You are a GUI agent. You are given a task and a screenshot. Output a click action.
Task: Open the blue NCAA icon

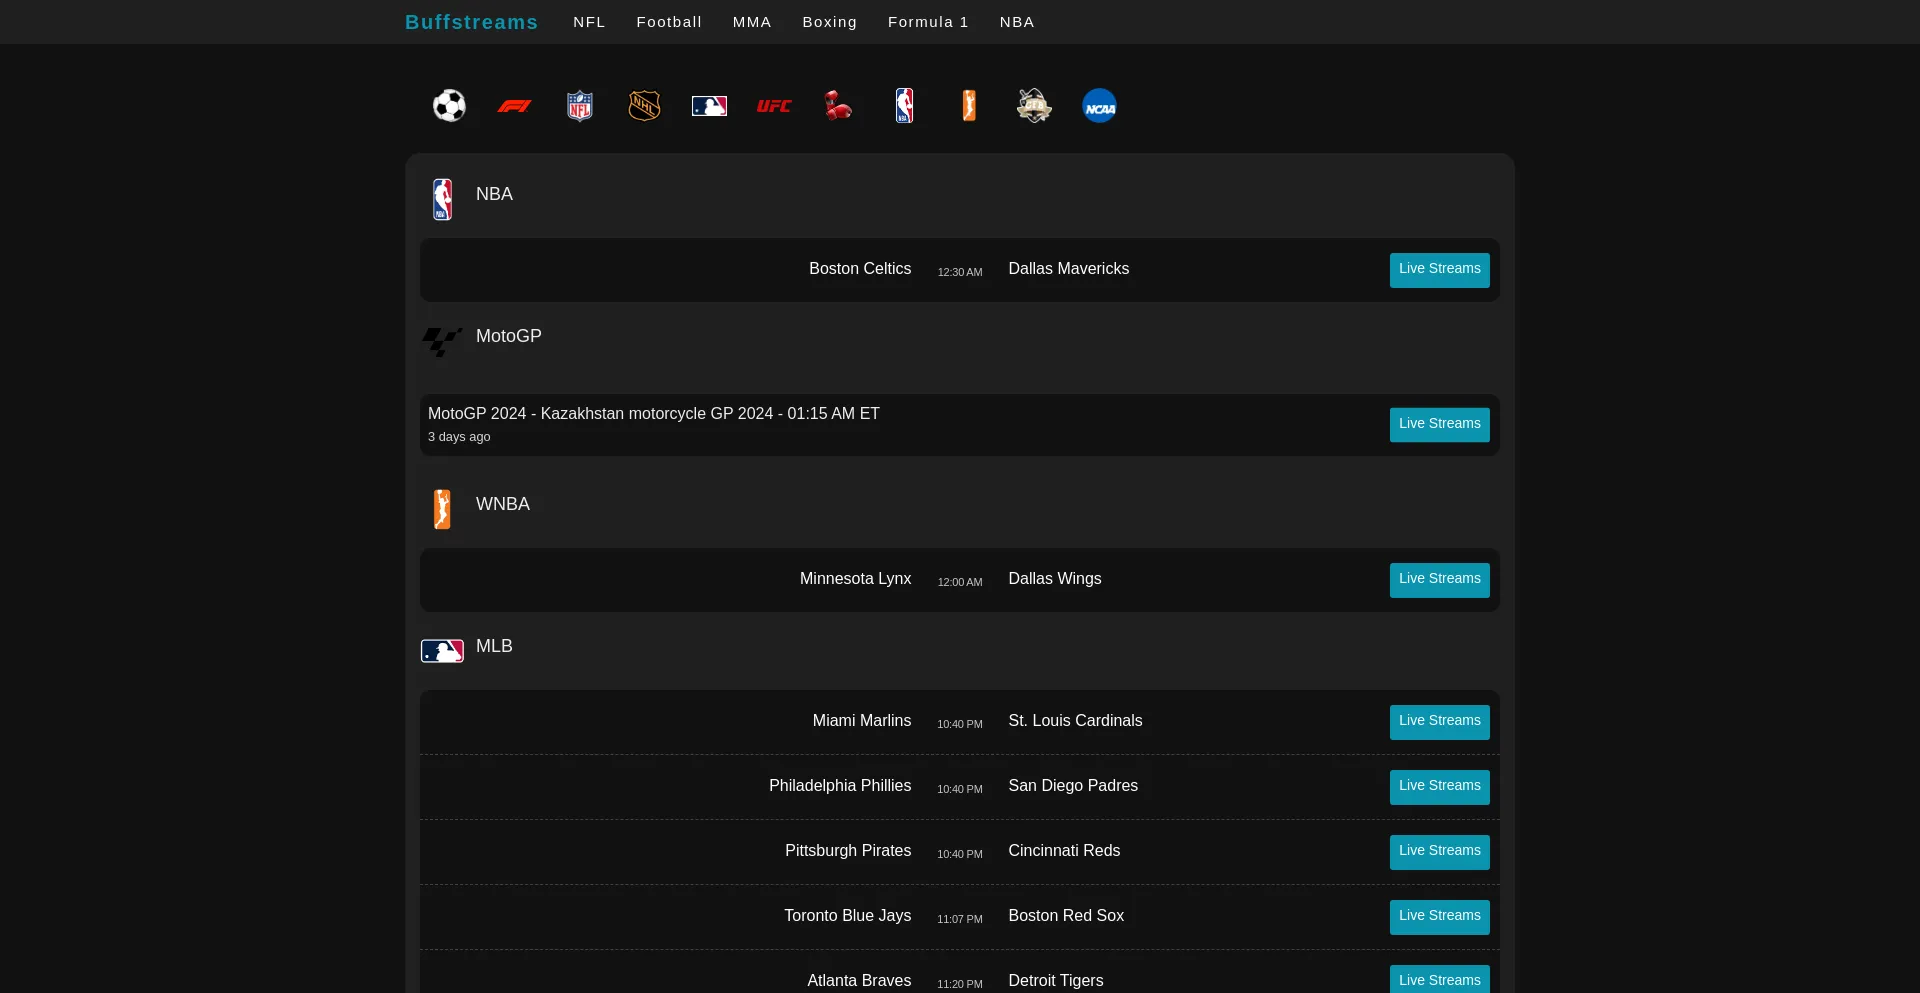(1099, 105)
